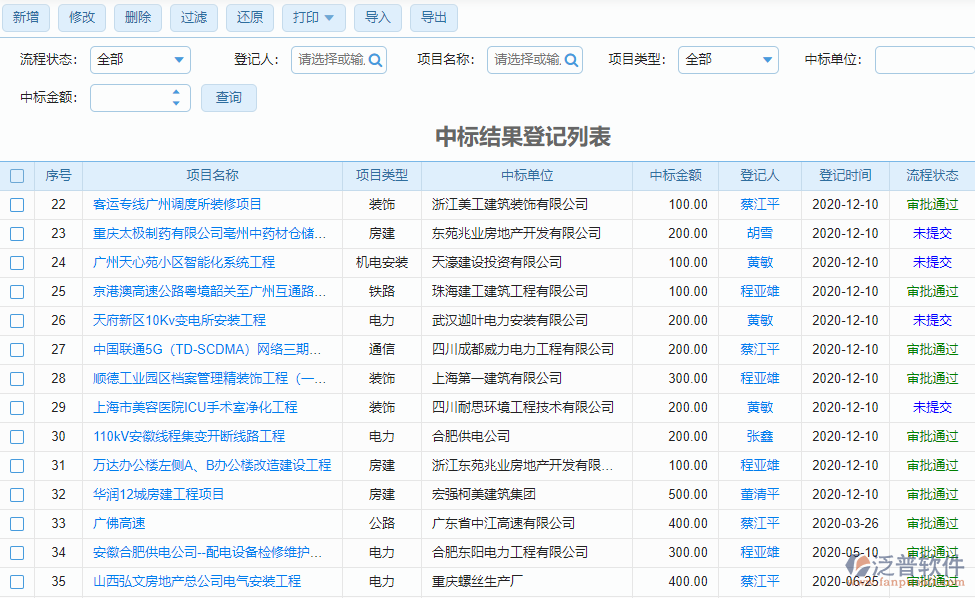Select the checkbox next to 广佛高速 row
The image size is (975, 598).
pyautogui.click(x=16, y=523)
